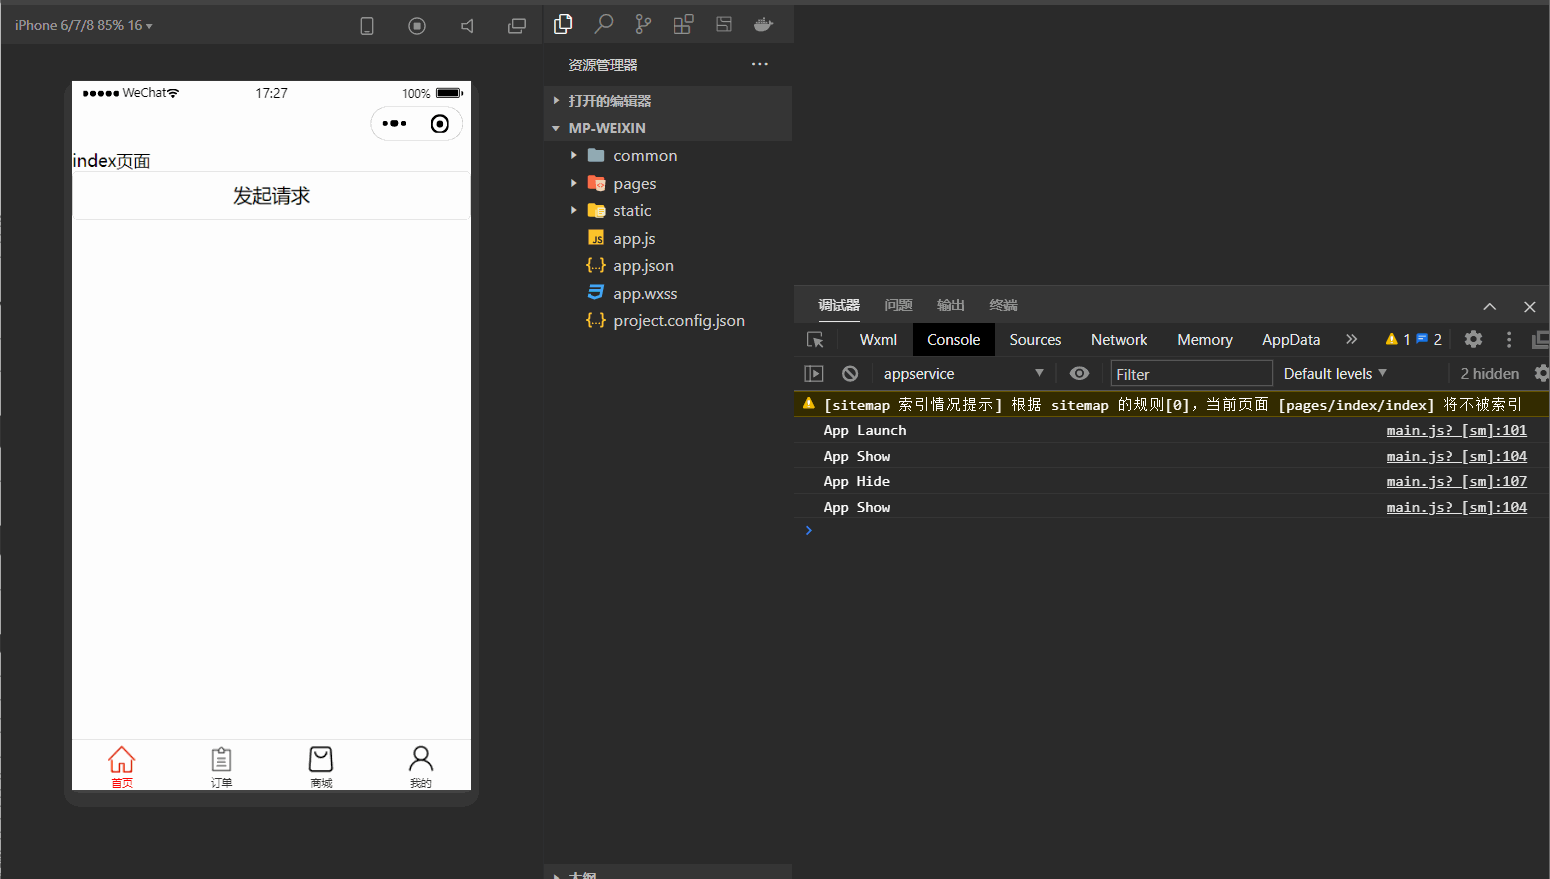Close the debugger panel
The height and width of the screenshot is (879, 1550).
pos(1529,306)
